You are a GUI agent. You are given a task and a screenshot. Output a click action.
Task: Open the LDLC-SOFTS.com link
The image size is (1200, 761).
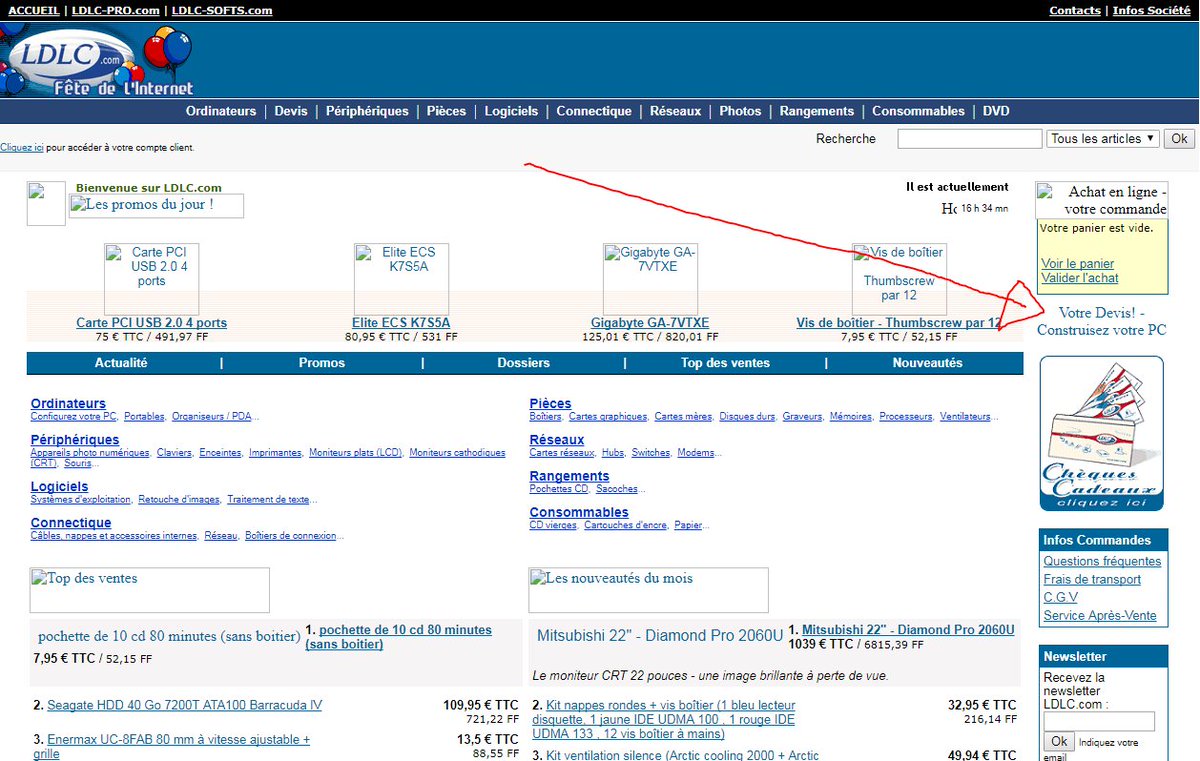[222, 10]
